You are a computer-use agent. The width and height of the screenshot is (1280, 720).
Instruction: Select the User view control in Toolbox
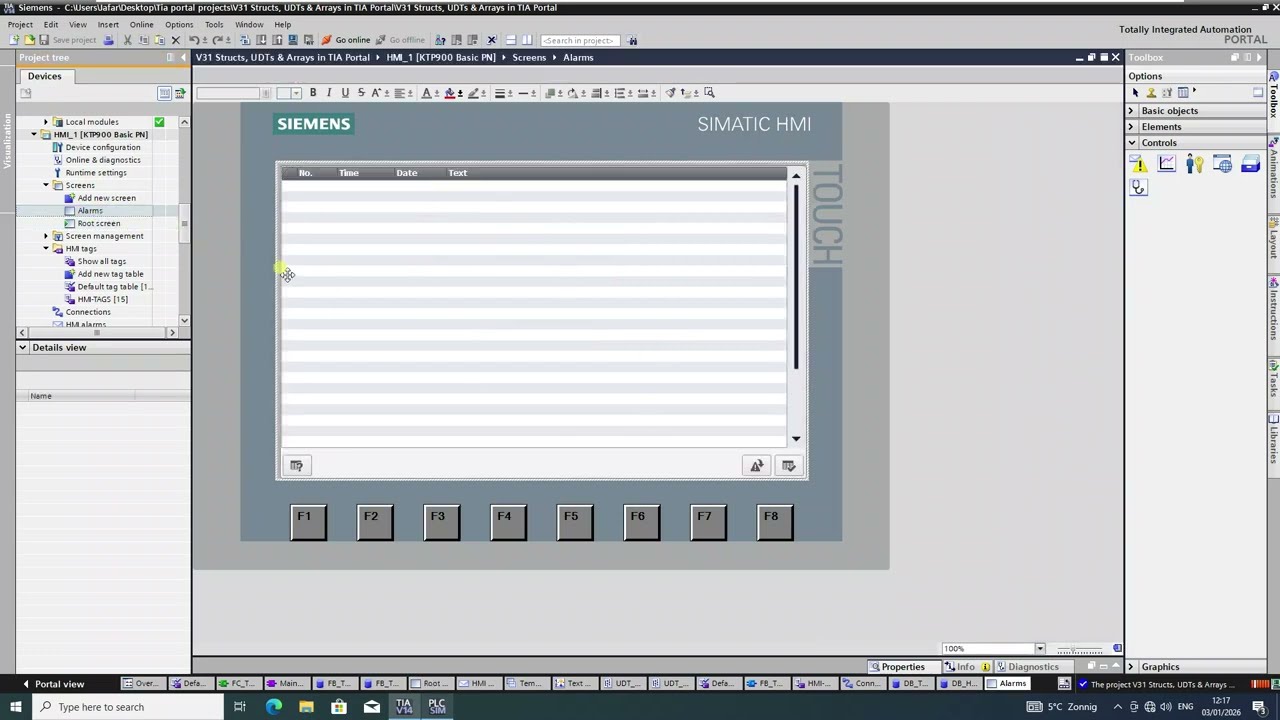1195,164
